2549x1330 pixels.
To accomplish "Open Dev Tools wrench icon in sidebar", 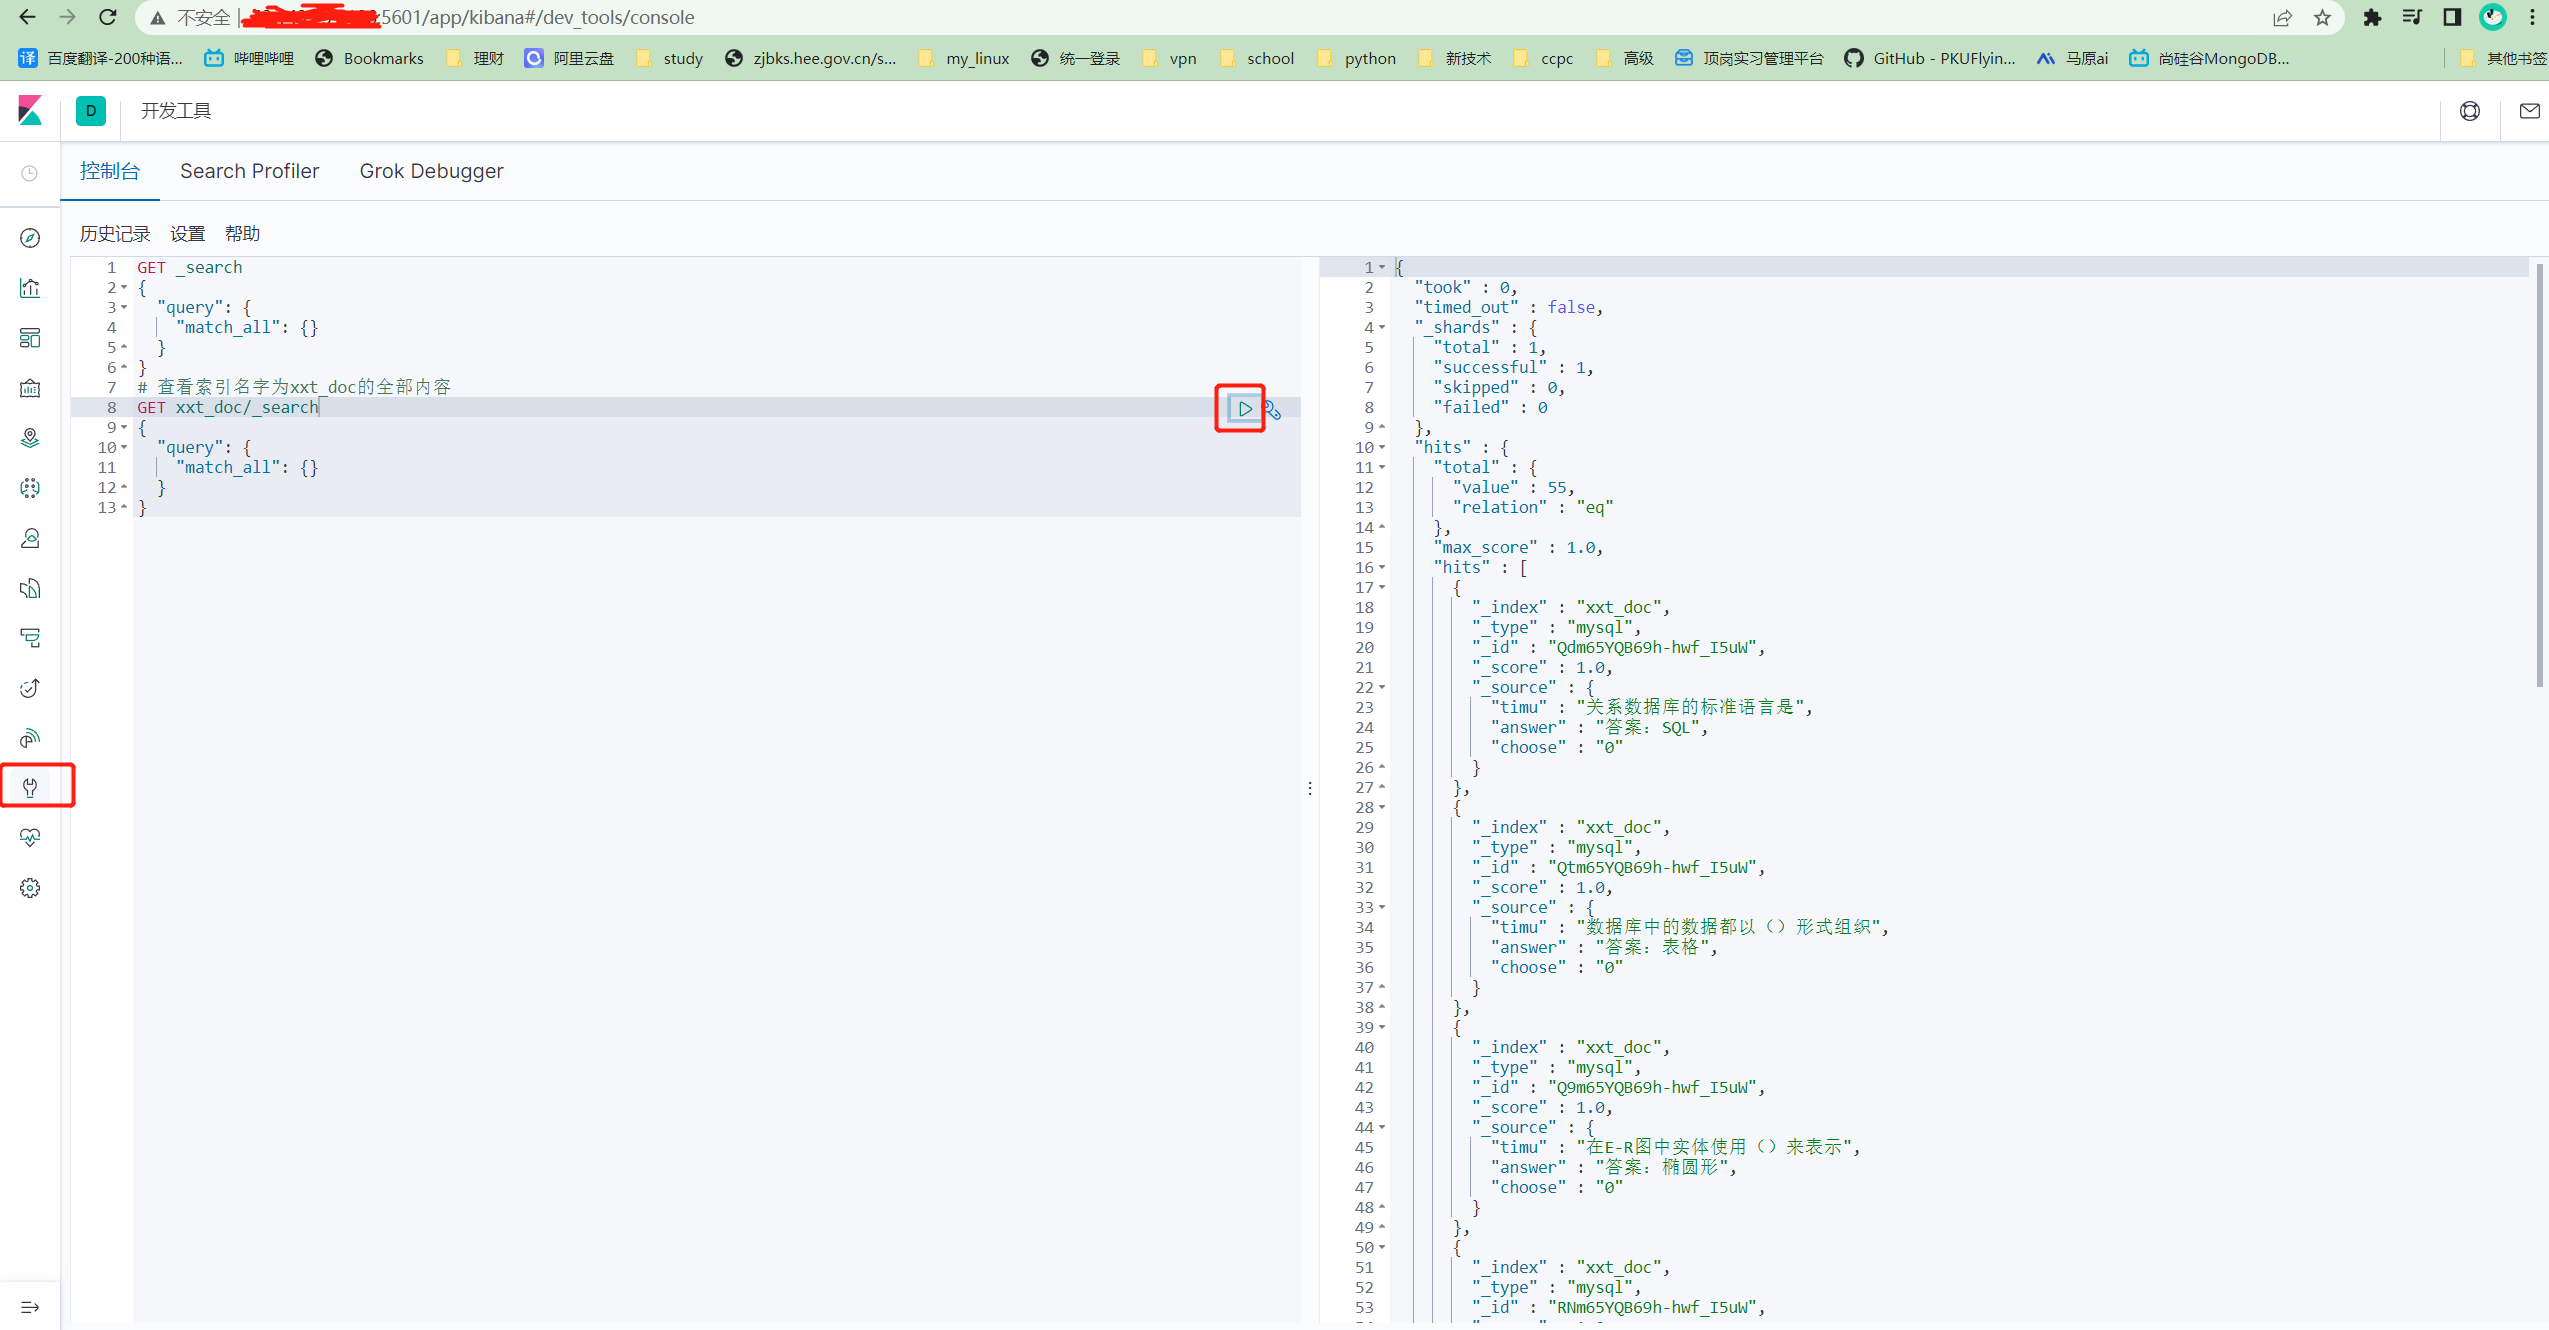I will pos(30,787).
